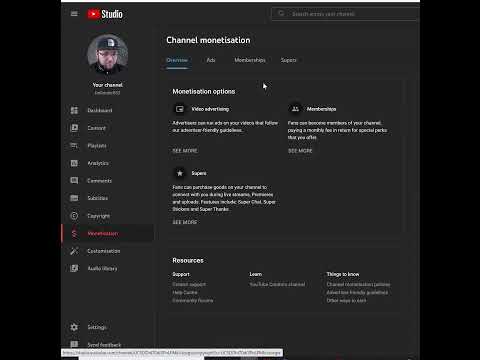Open the hamburger menu next to the Studio logo
This screenshot has height=360, width=480.
[74, 14]
